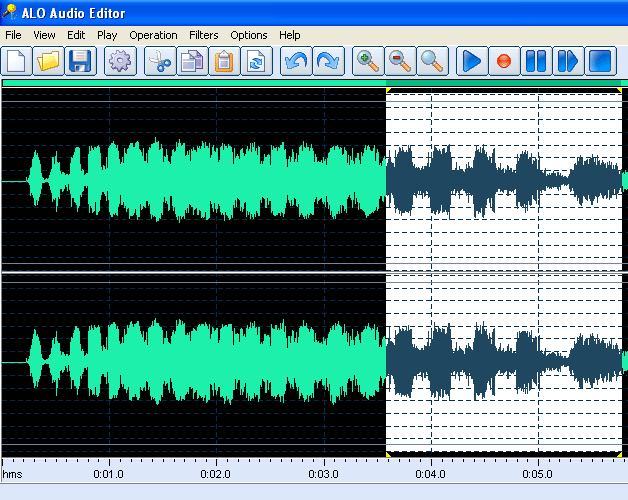
Task: Redo the last undone edit
Action: coord(328,61)
